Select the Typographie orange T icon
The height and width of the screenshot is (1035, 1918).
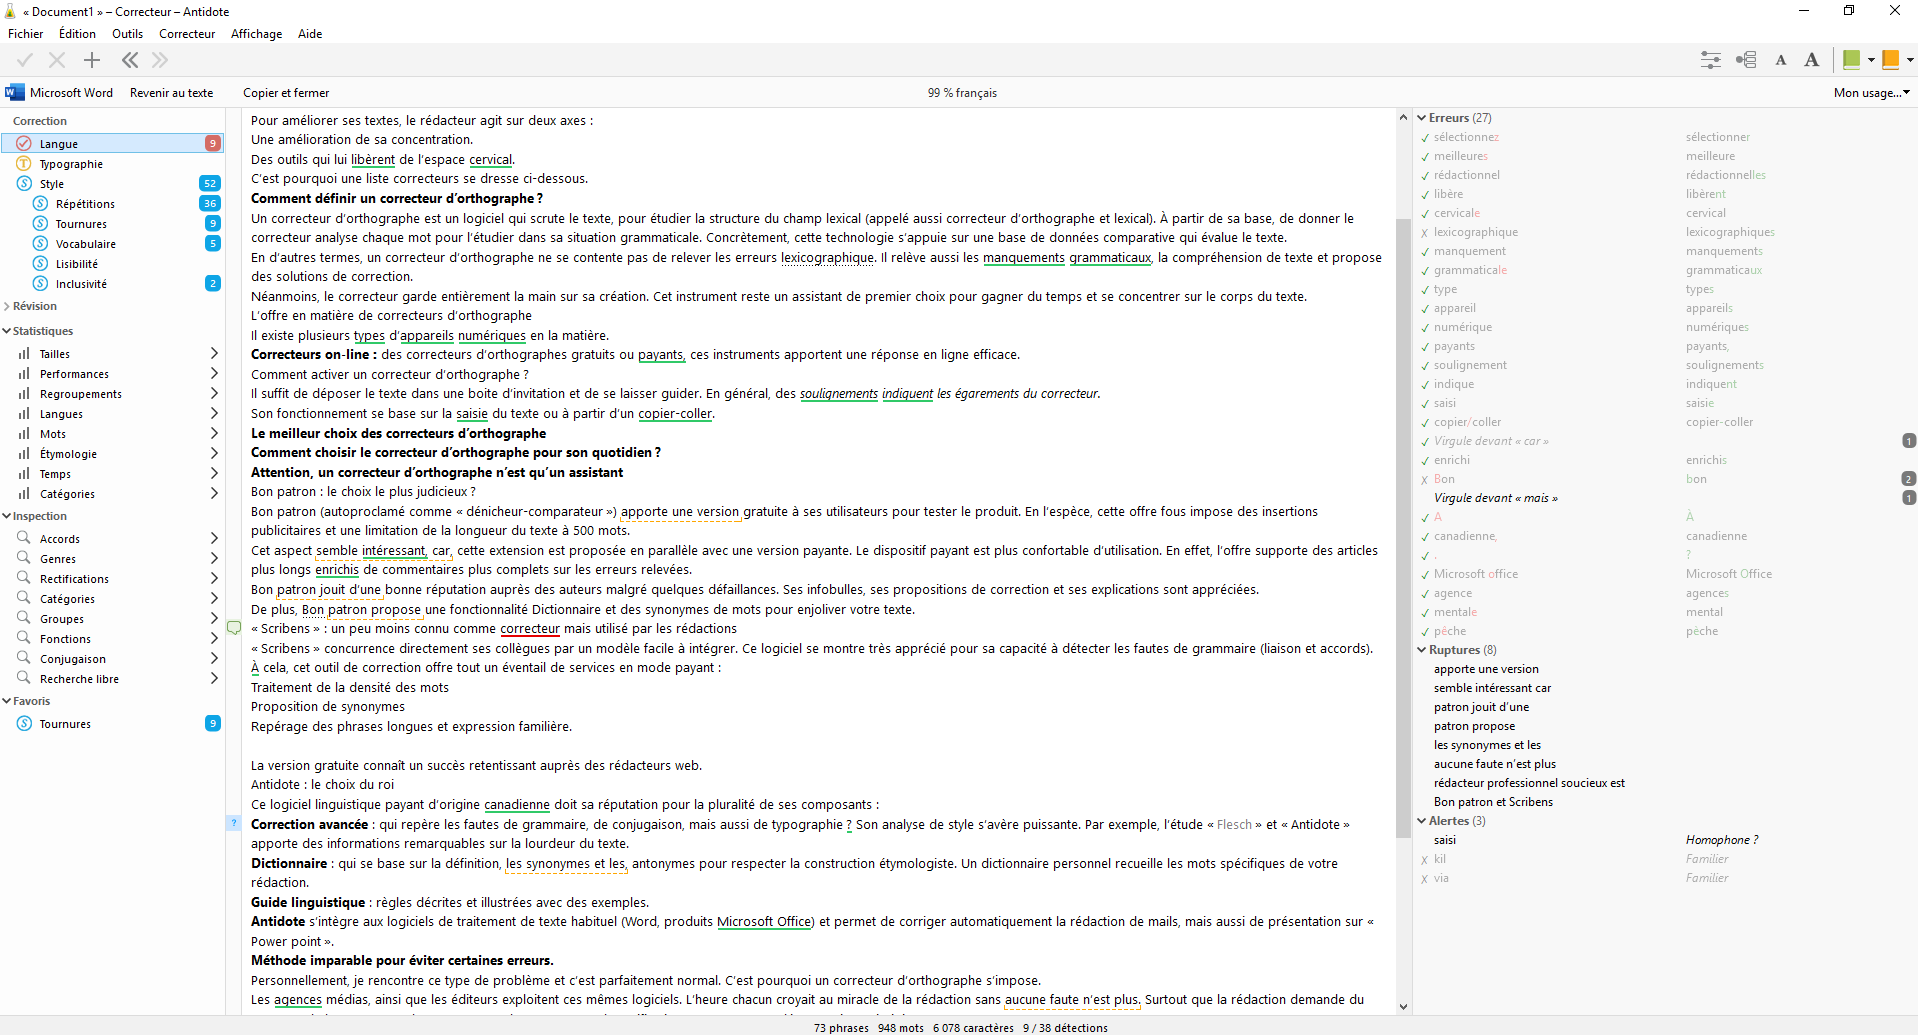(x=24, y=163)
